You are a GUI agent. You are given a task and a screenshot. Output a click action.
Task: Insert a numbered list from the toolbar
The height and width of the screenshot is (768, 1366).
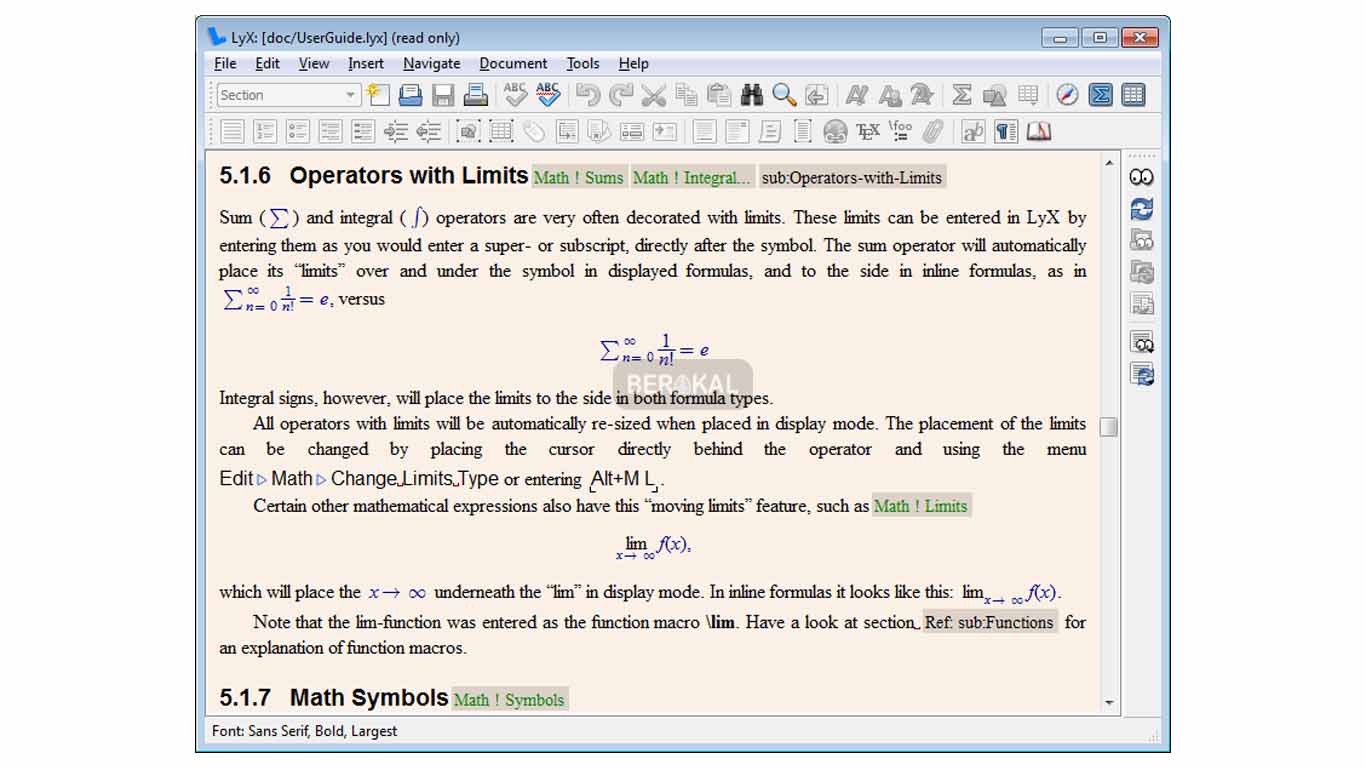(x=265, y=131)
